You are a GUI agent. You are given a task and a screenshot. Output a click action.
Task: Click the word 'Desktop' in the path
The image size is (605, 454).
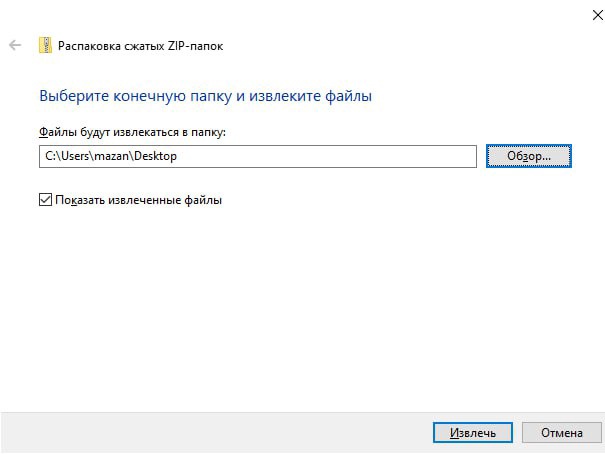[x=156, y=156]
